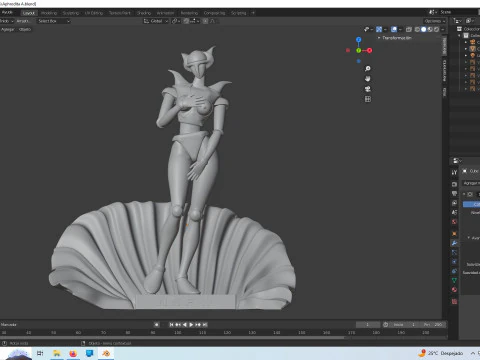The image size is (480, 360).
Task: Open the Rendering workspace tab
Action: pos(189,13)
